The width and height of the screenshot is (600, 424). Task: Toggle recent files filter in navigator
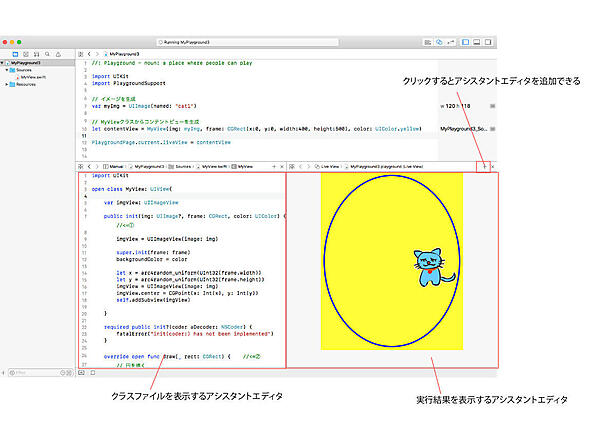pos(63,373)
